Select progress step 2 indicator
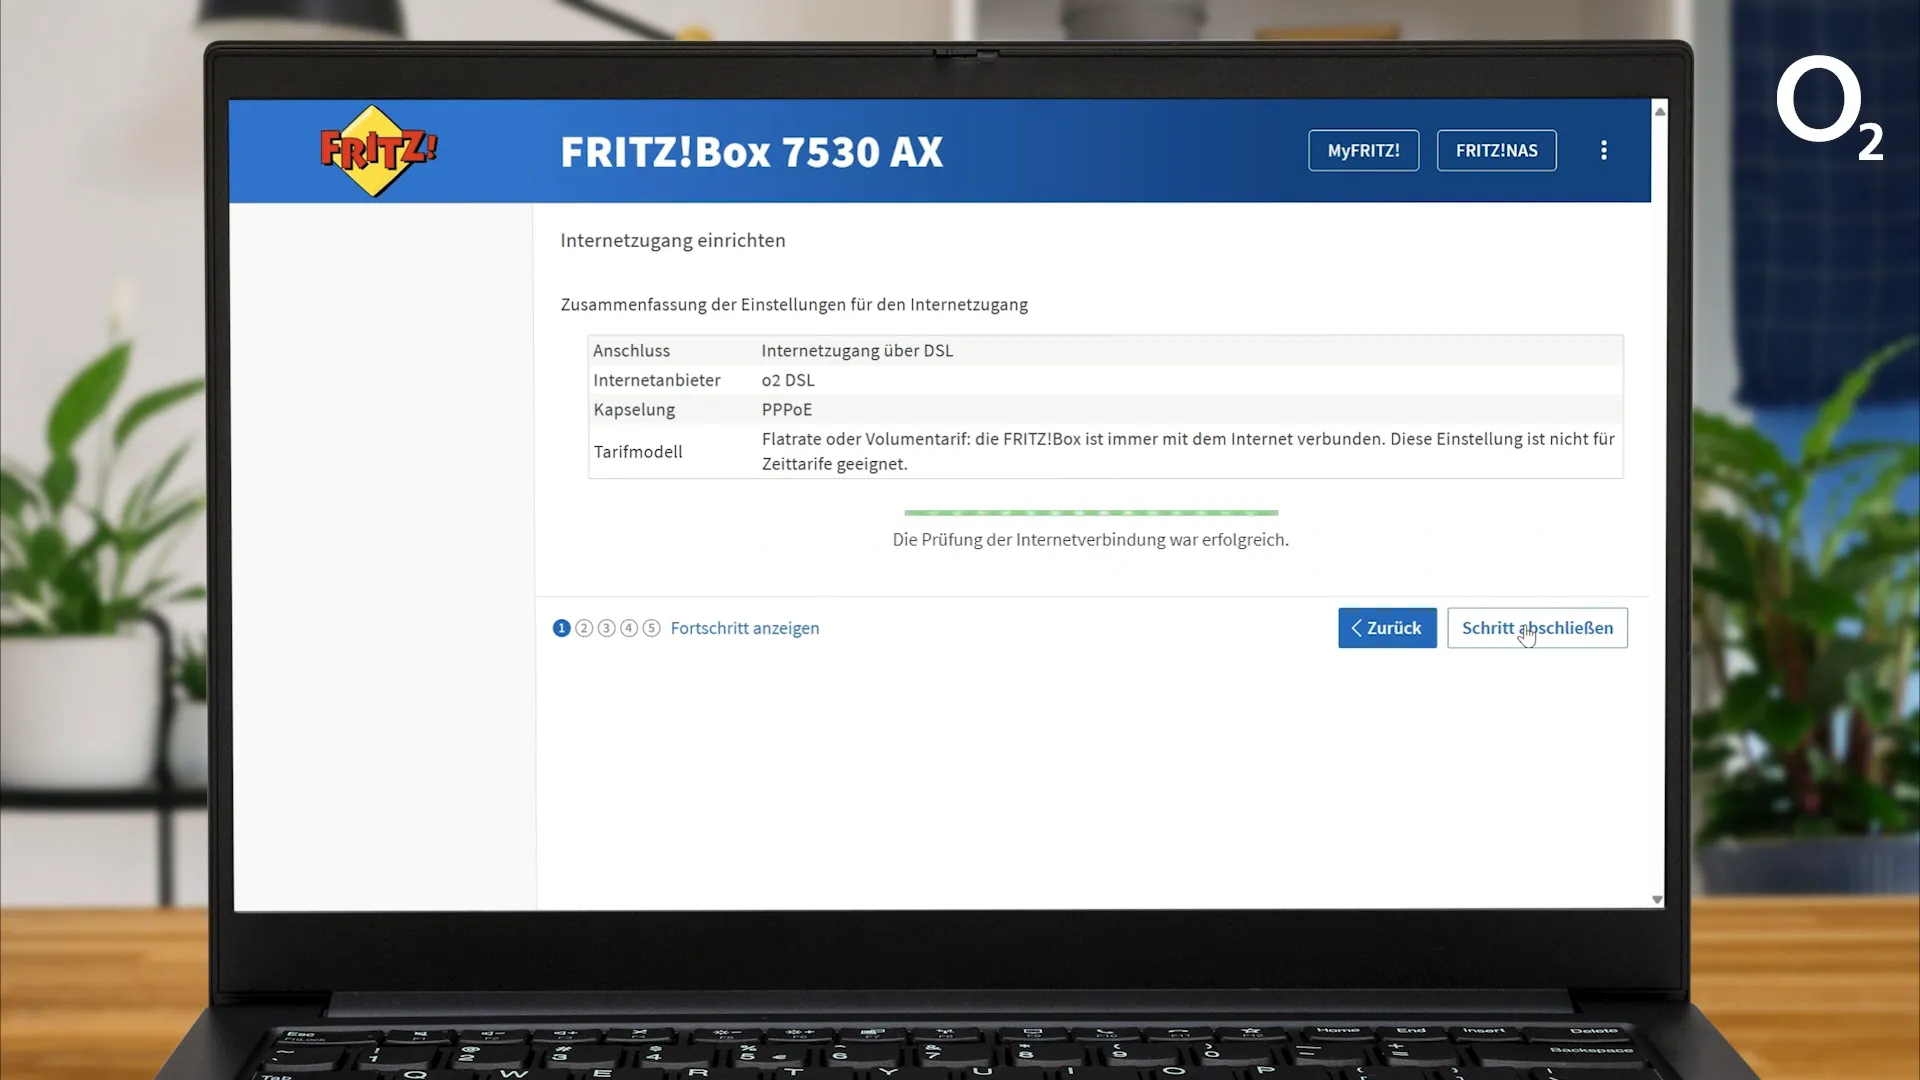The height and width of the screenshot is (1080, 1920). pyautogui.click(x=584, y=628)
